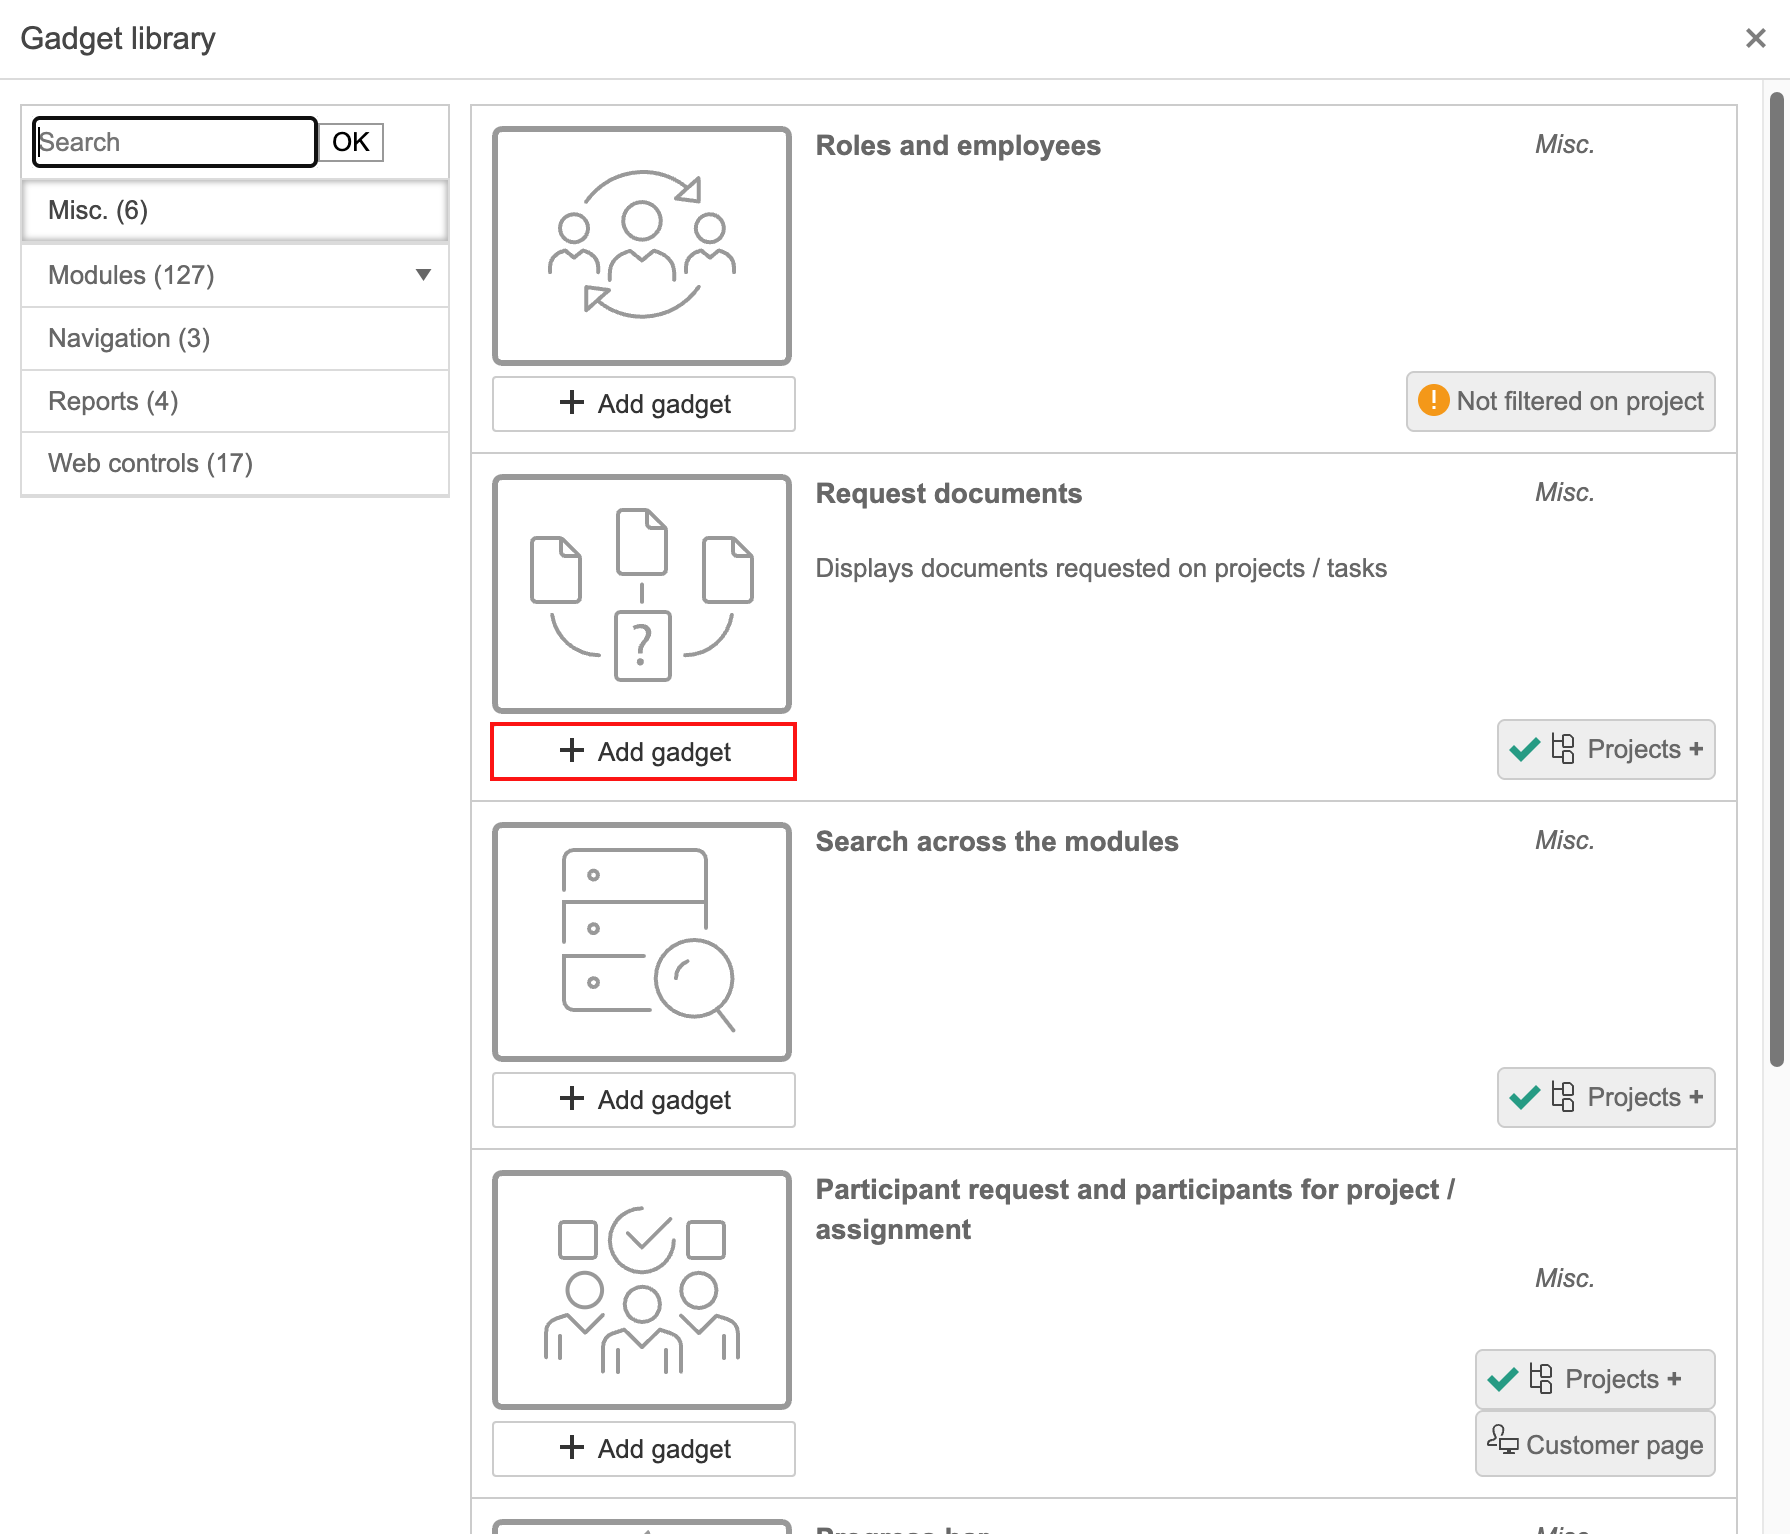1790x1534 pixels.
Task: Click the Participant request gadget icon
Action: point(641,1290)
